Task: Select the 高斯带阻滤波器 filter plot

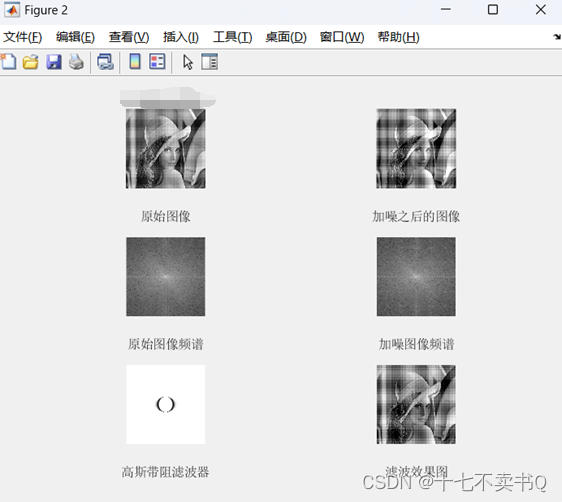Action: (166, 404)
